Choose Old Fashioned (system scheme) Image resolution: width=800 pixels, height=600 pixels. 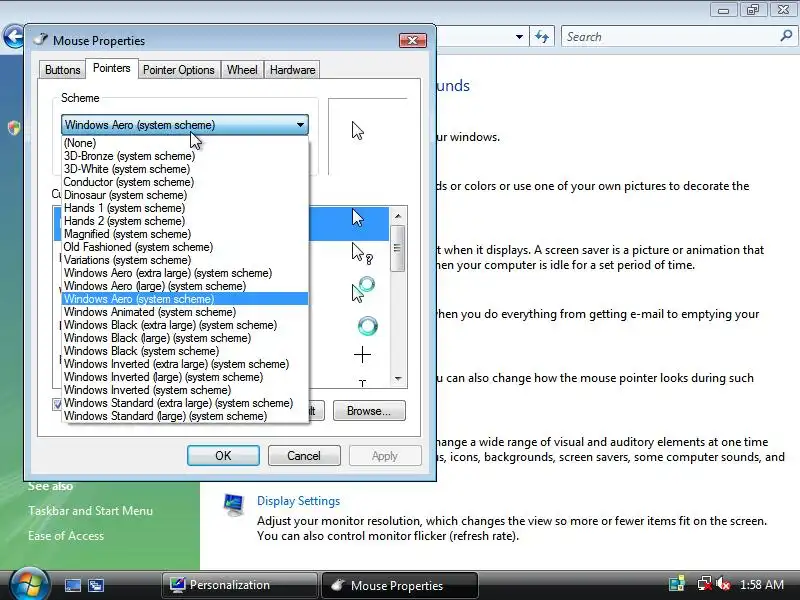pos(185,247)
